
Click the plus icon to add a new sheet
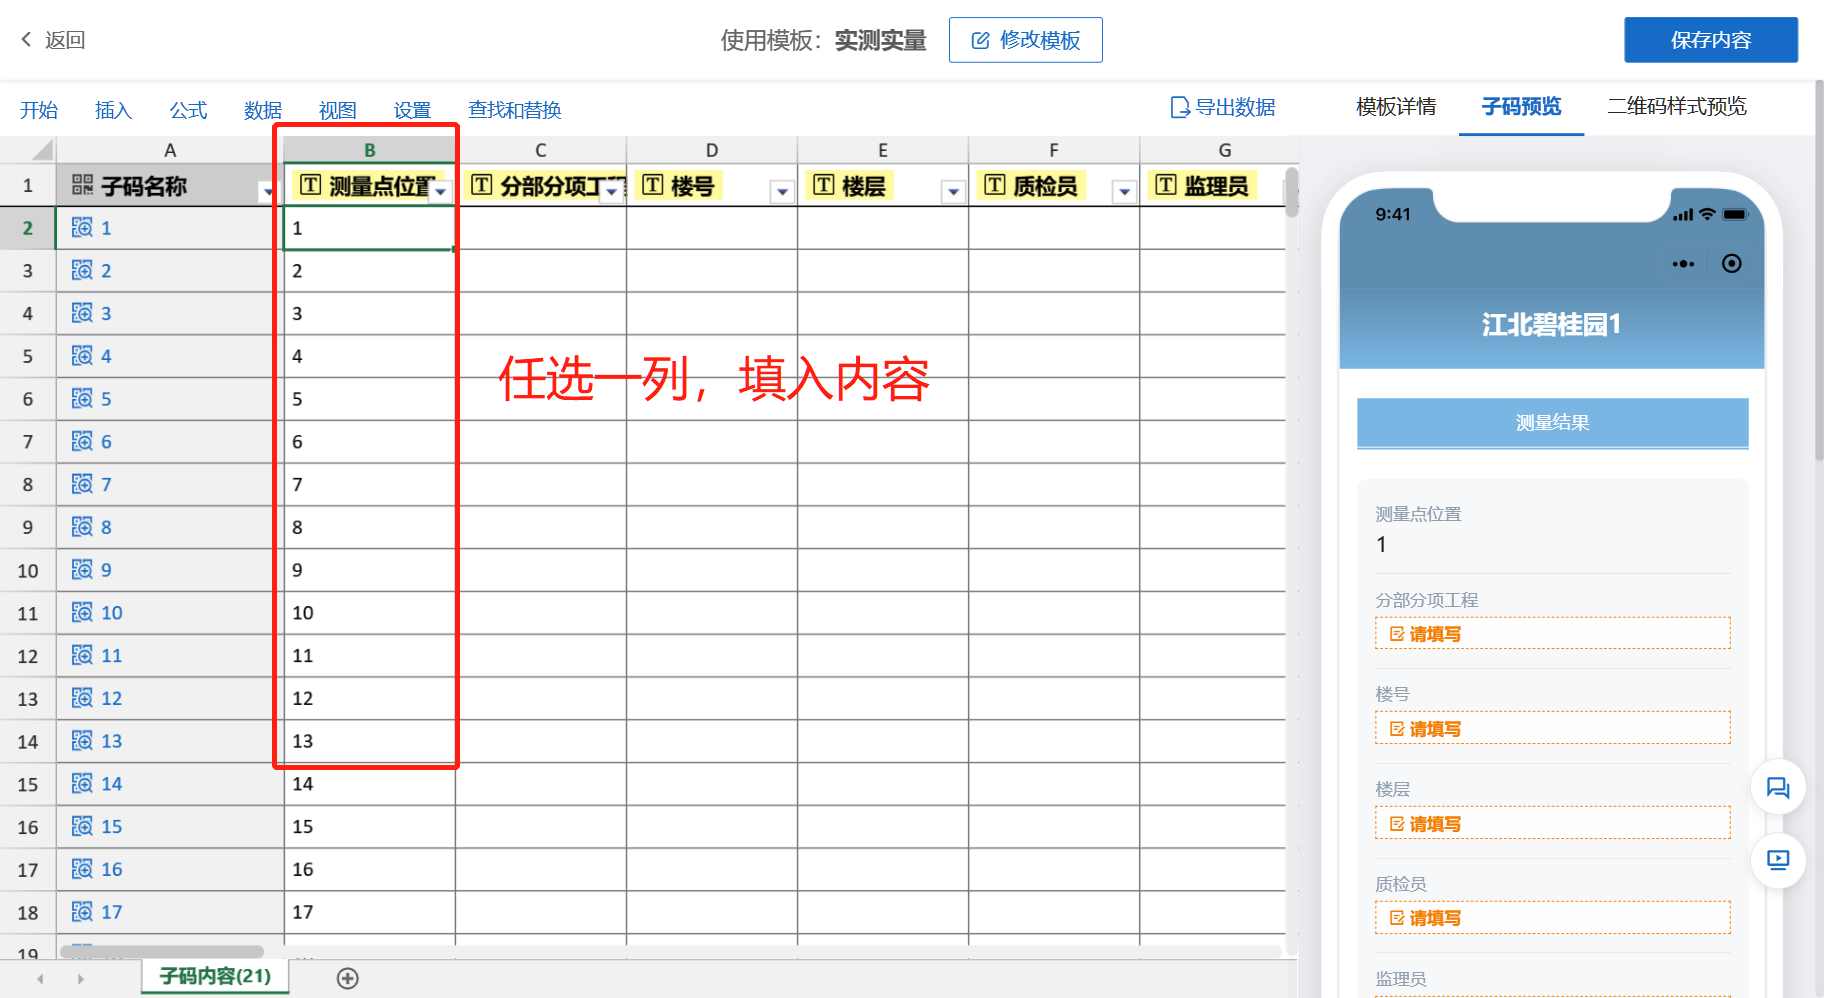pyautogui.click(x=348, y=977)
